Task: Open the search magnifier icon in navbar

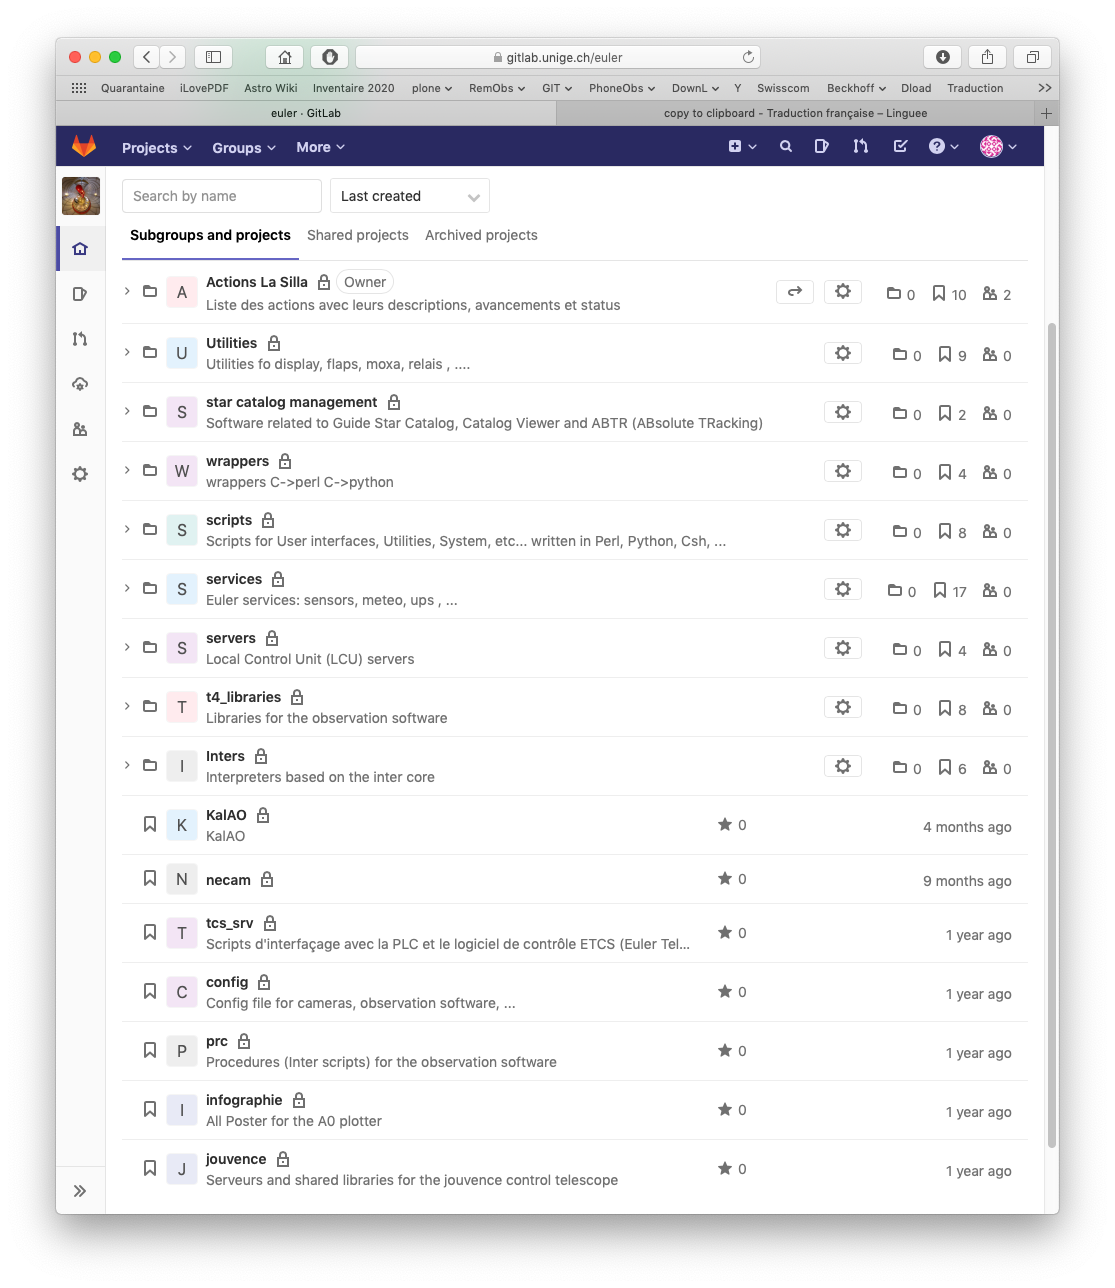Action: [786, 147]
